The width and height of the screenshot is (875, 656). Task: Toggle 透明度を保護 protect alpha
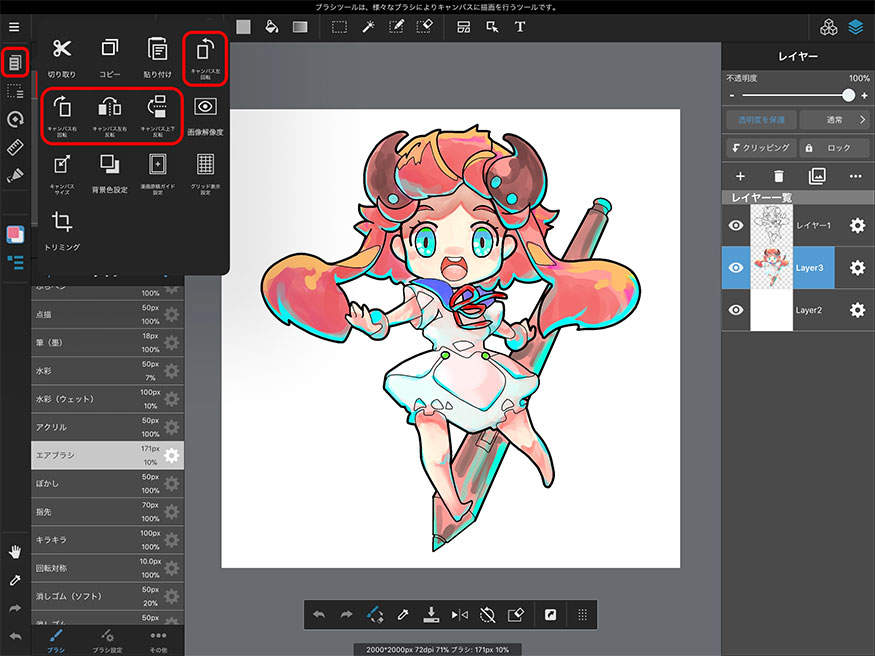click(x=761, y=119)
